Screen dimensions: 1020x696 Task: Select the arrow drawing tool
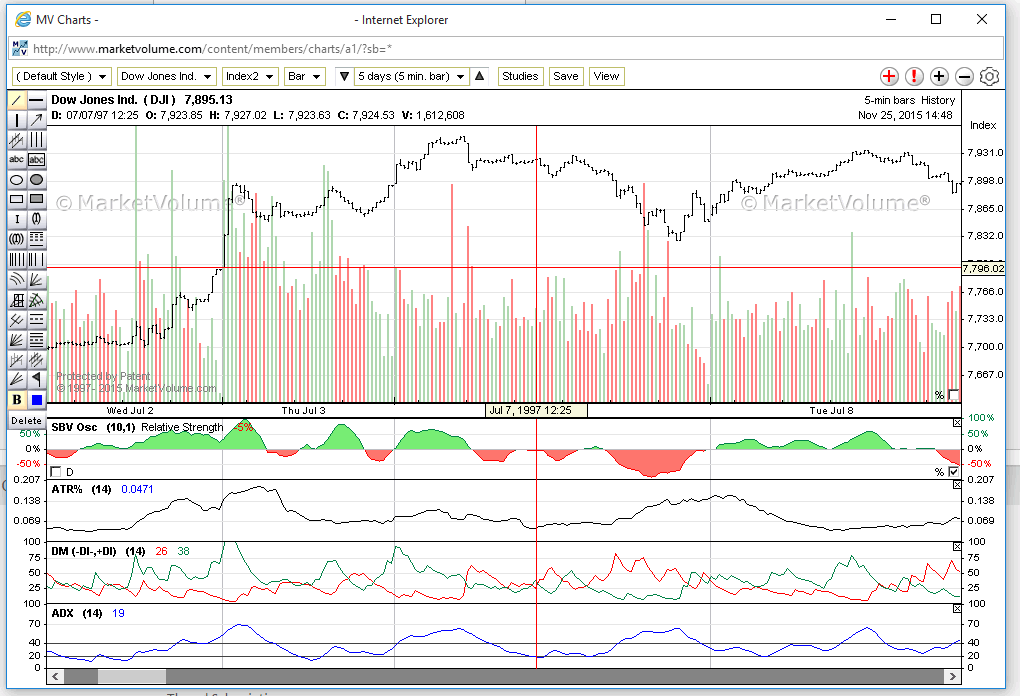37,120
